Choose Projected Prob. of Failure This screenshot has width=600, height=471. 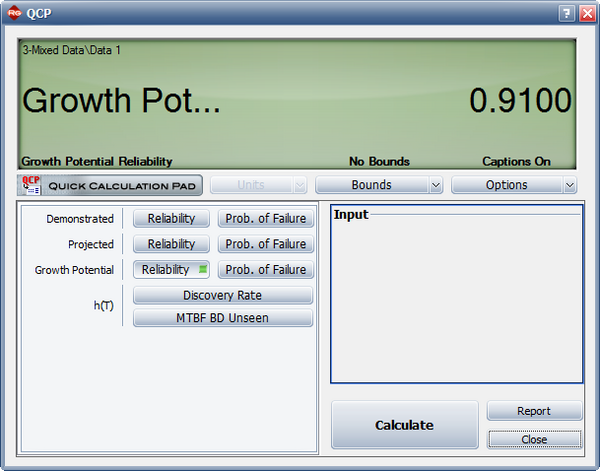tap(265, 244)
